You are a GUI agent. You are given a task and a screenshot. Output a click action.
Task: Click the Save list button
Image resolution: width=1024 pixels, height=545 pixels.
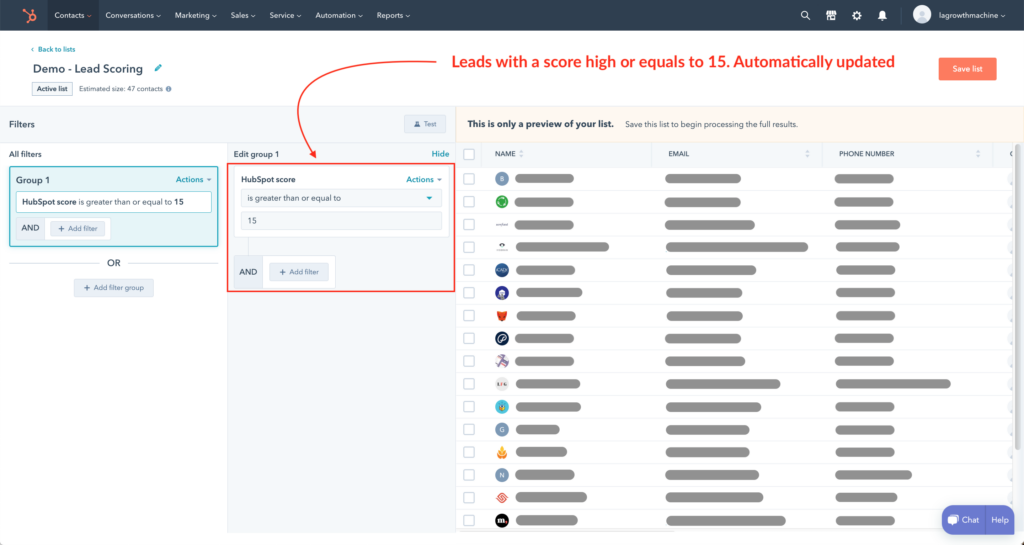click(x=967, y=69)
